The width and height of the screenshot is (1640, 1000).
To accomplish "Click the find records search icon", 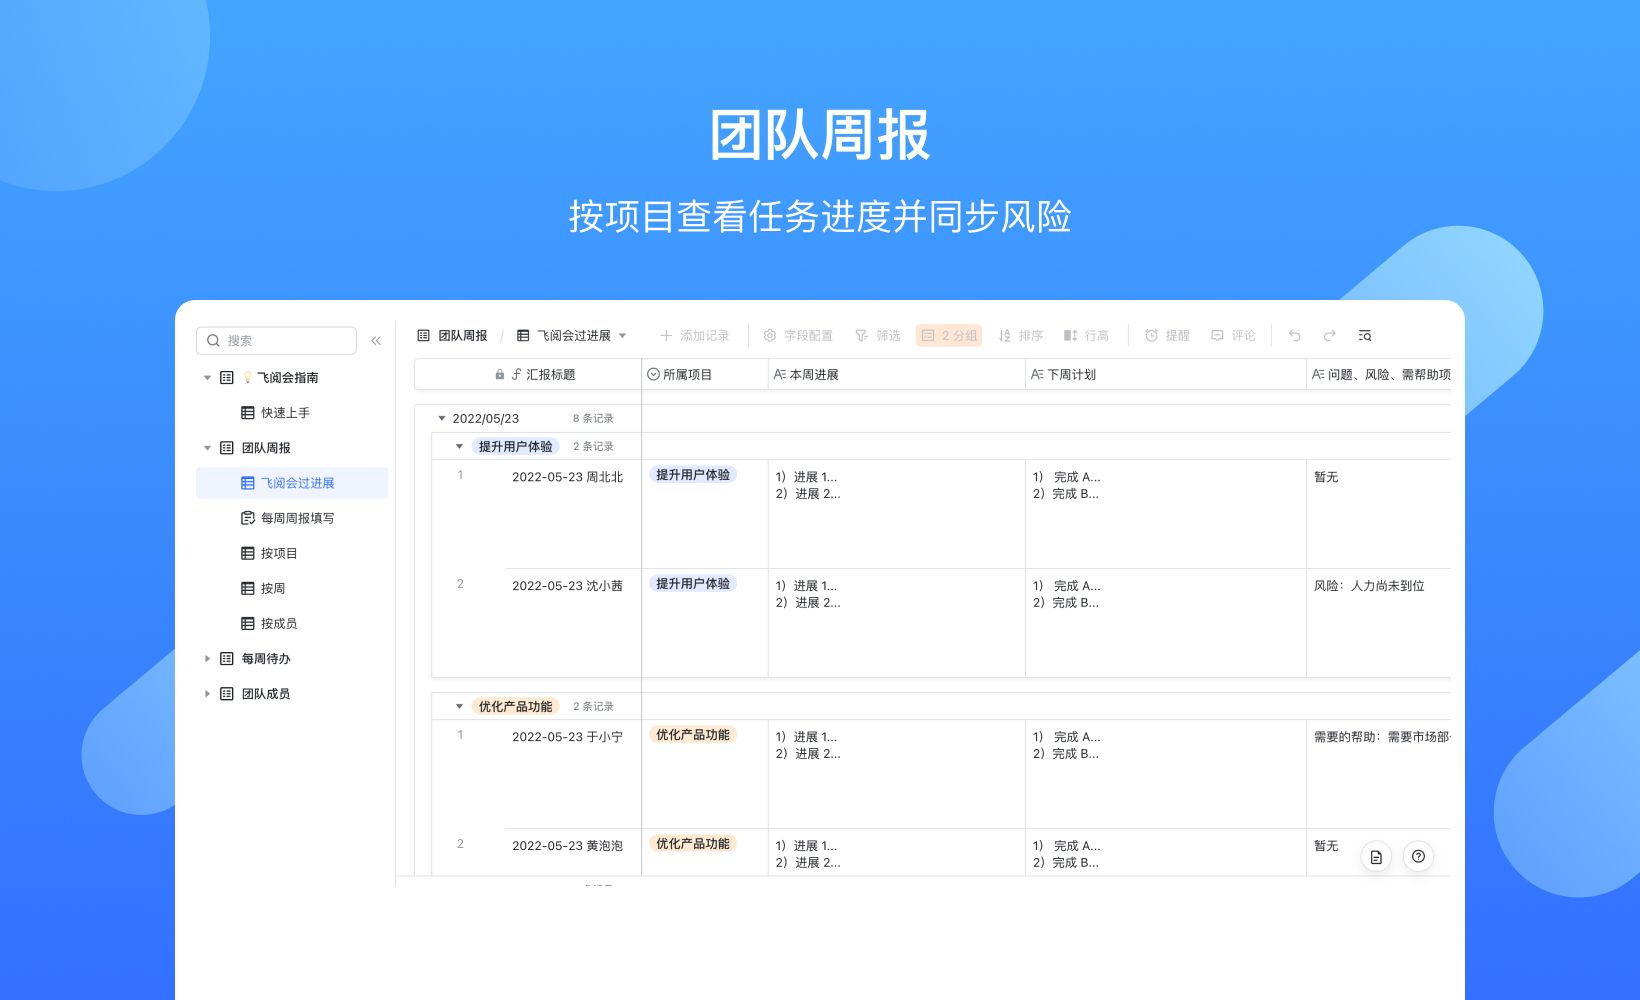I will tap(1365, 336).
